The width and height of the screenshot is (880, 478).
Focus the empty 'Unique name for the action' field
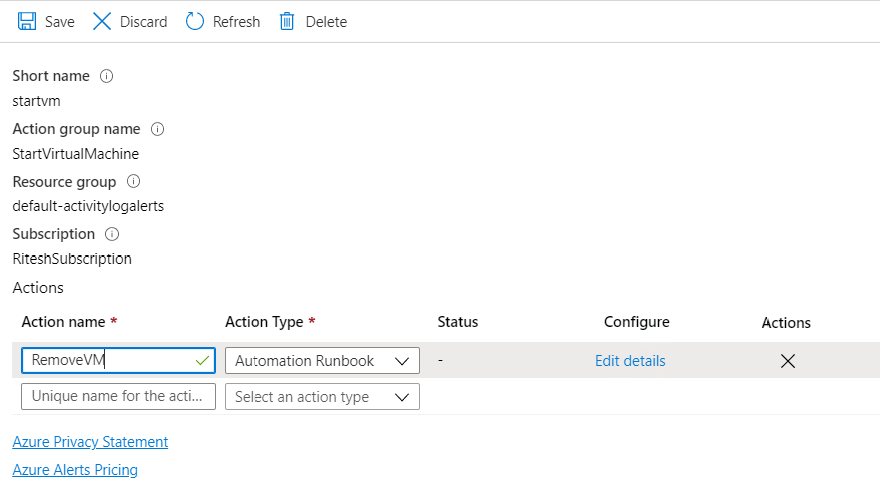118,397
